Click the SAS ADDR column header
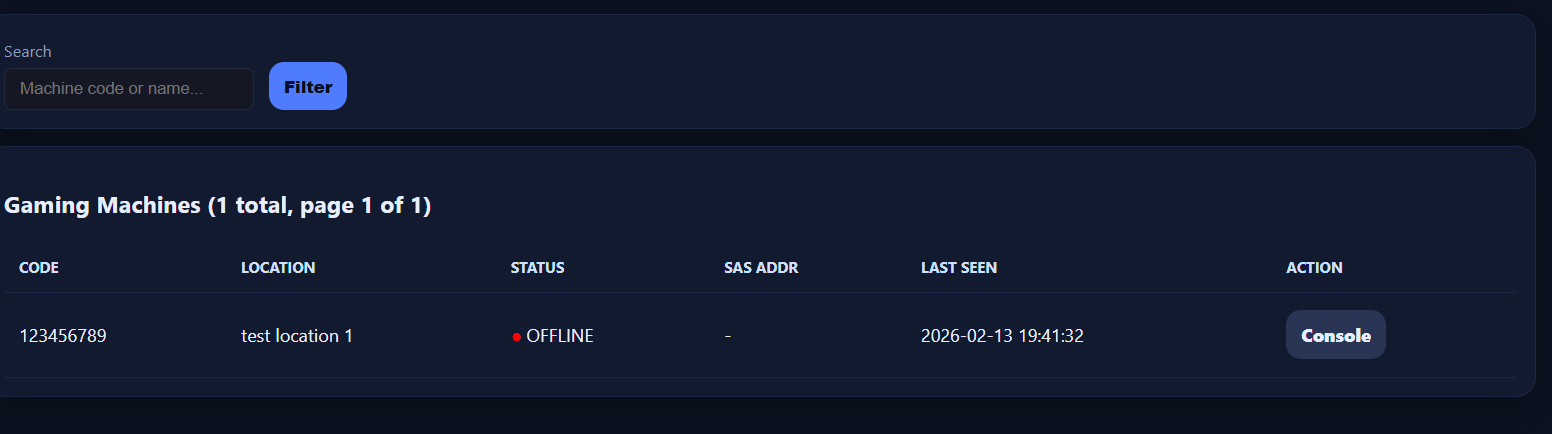 click(761, 268)
